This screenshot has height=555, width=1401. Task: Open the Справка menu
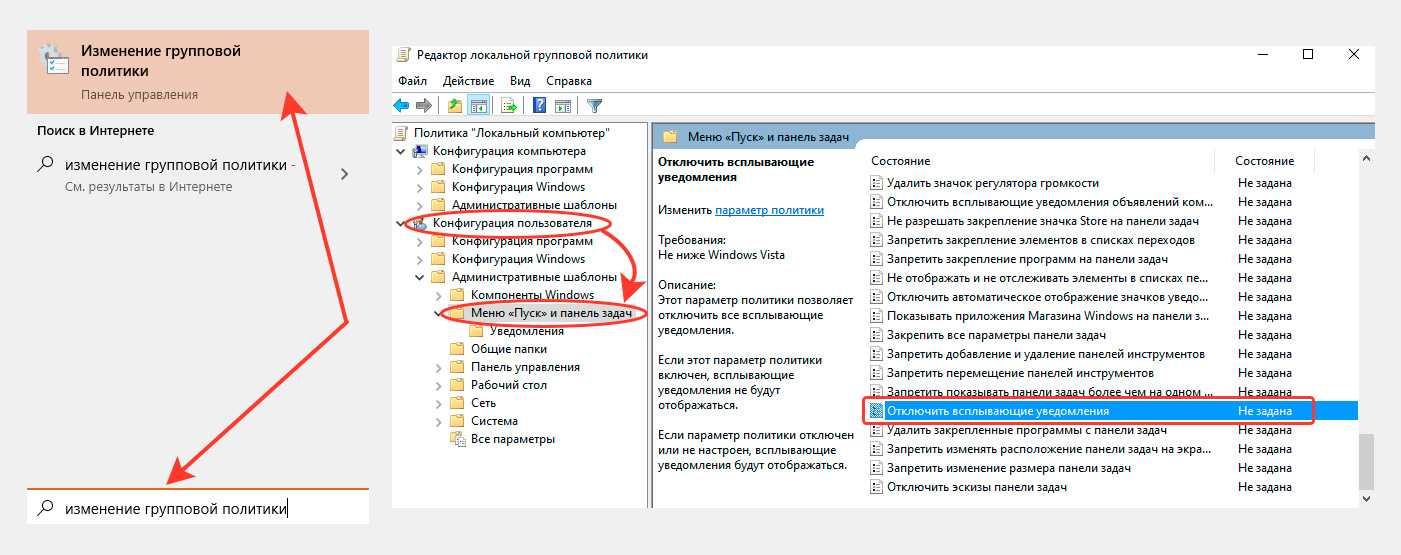569,81
